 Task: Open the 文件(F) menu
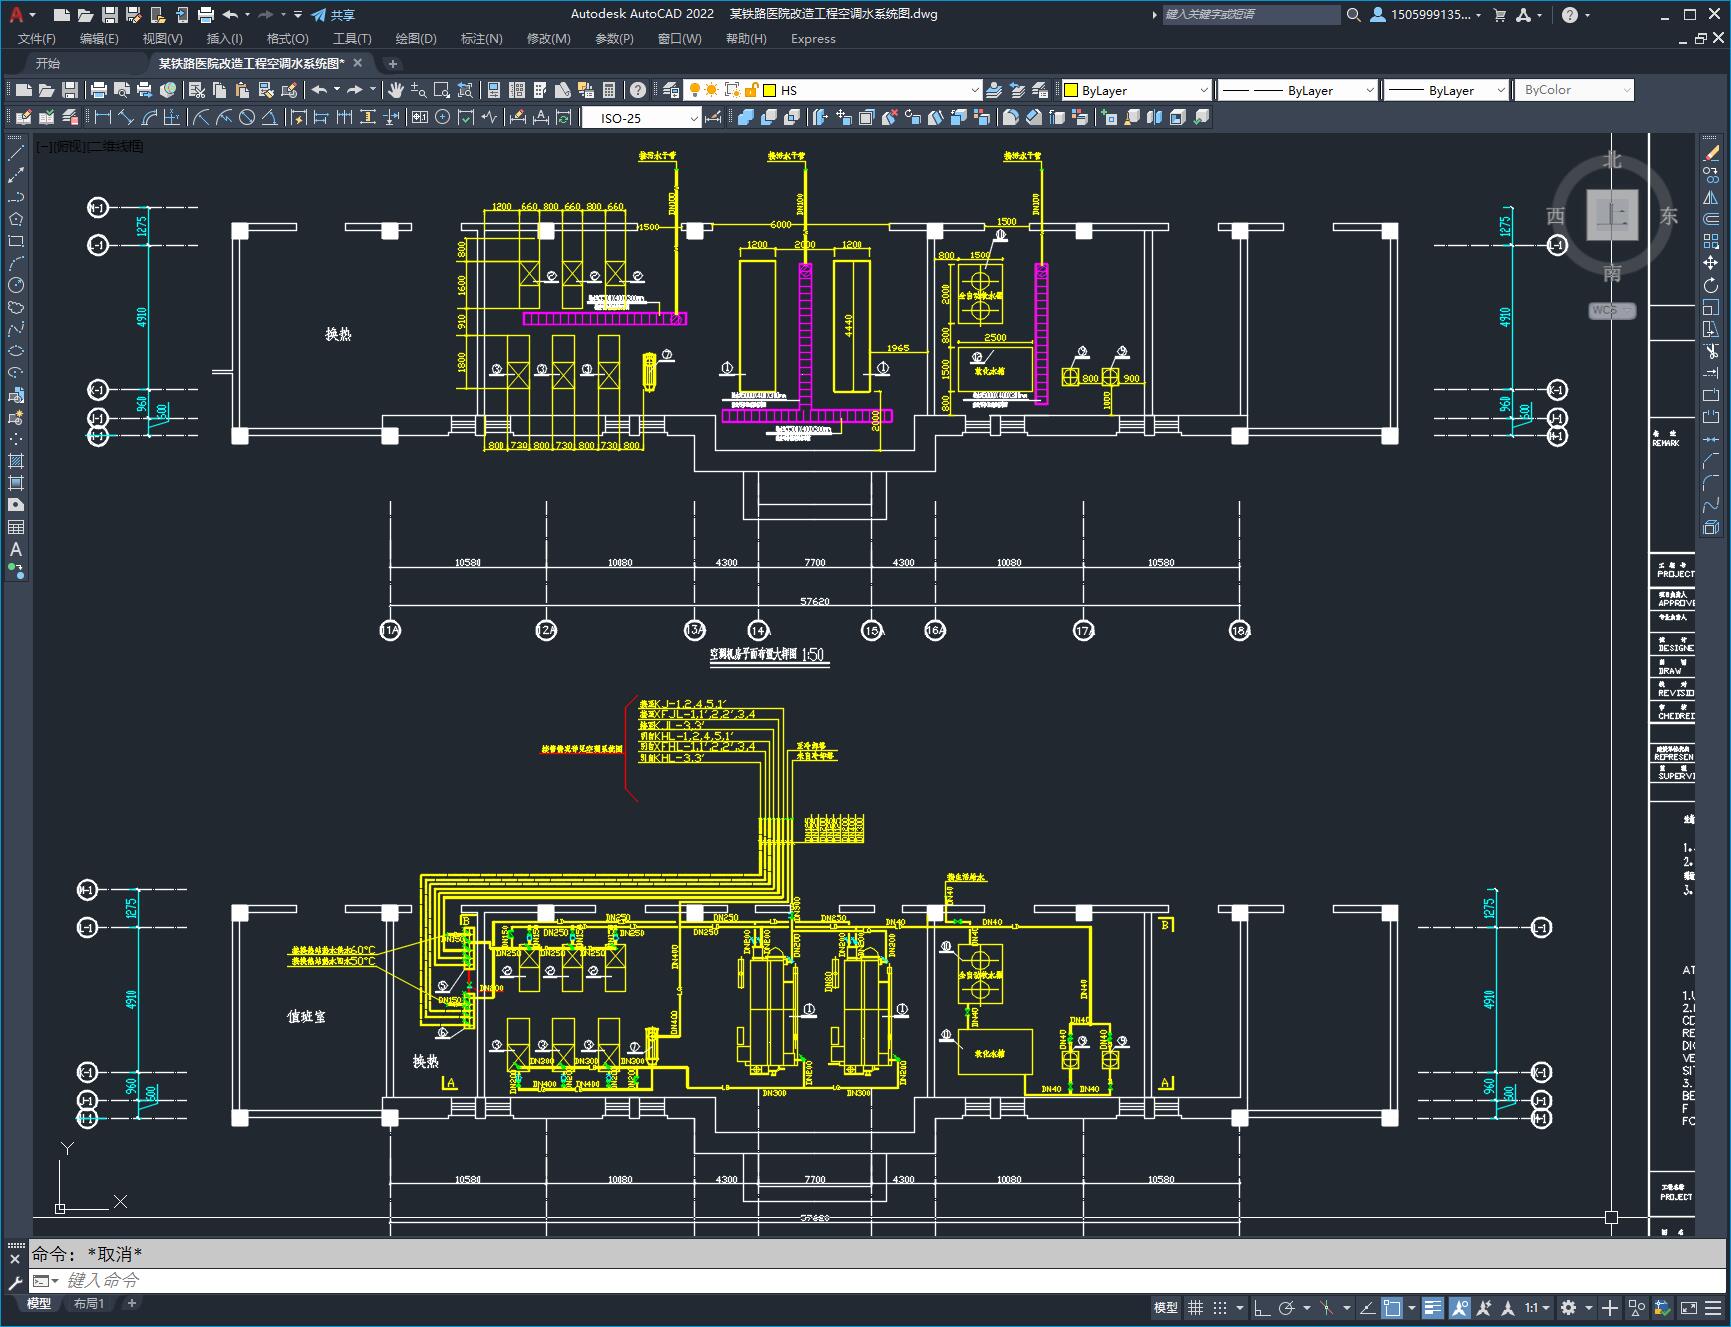[x=37, y=39]
